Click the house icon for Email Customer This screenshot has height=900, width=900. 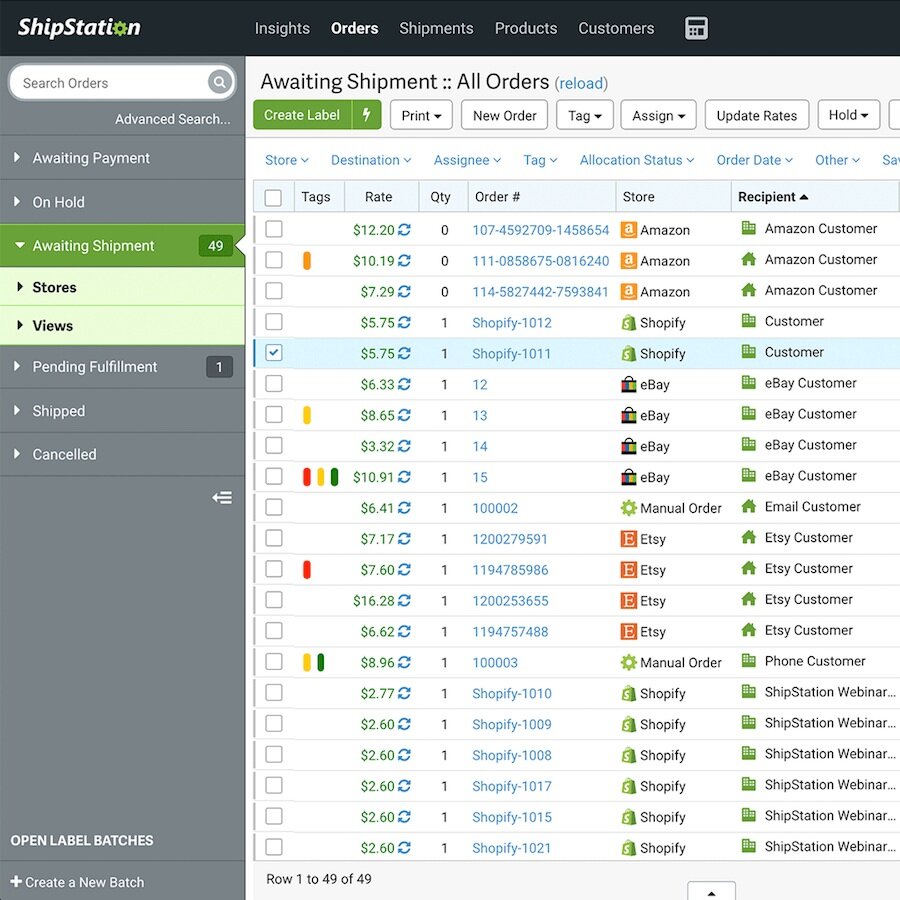(x=748, y=506)
